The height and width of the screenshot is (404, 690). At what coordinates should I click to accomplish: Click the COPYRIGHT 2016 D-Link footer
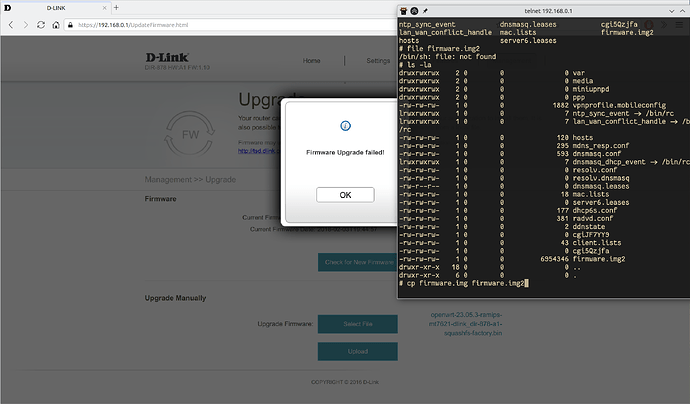345,382
